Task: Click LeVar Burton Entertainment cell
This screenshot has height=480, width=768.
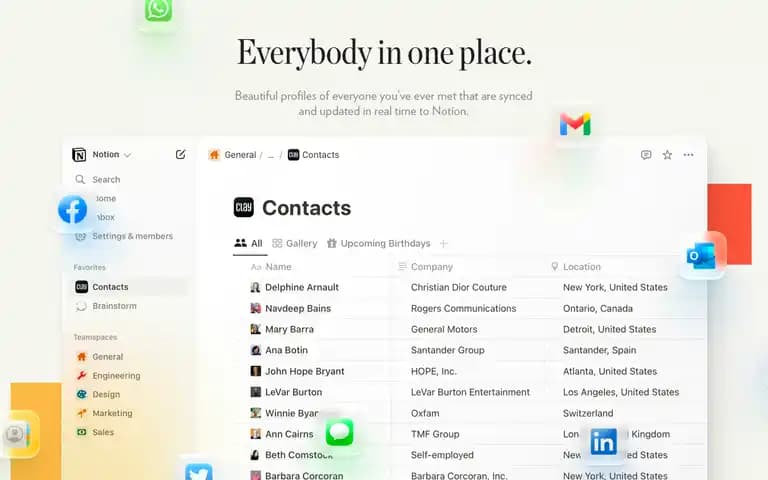Action: click(470, 392)
